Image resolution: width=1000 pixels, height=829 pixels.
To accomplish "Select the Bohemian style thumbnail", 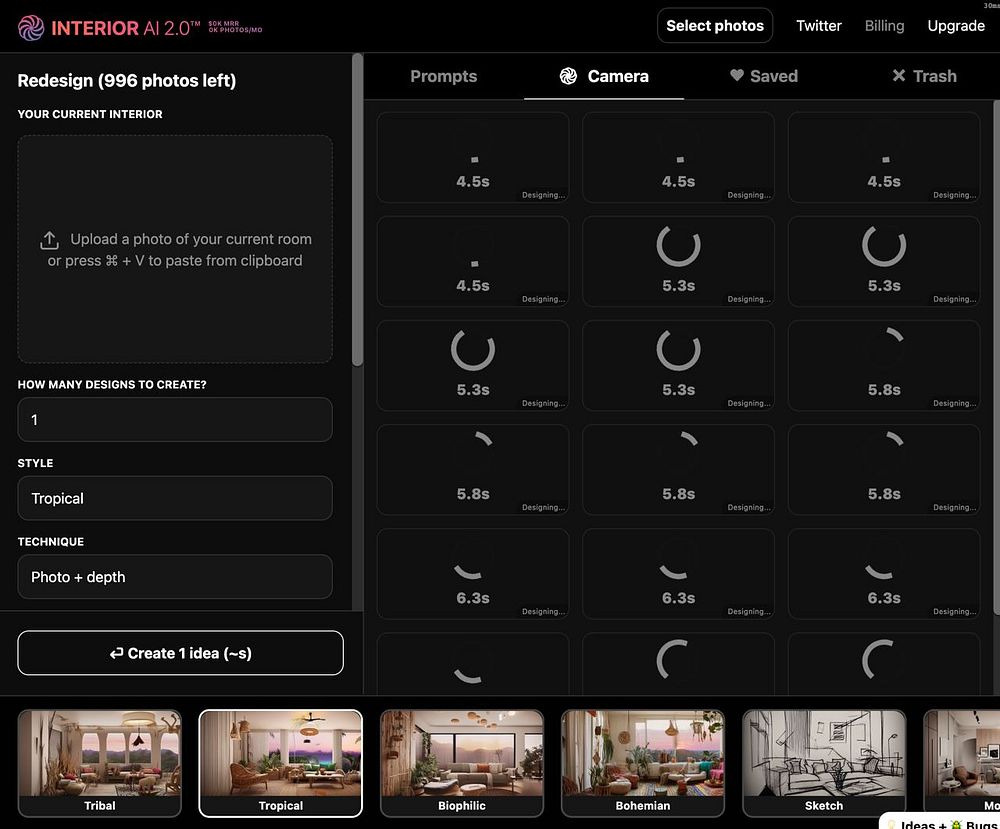I will point(643,763).
